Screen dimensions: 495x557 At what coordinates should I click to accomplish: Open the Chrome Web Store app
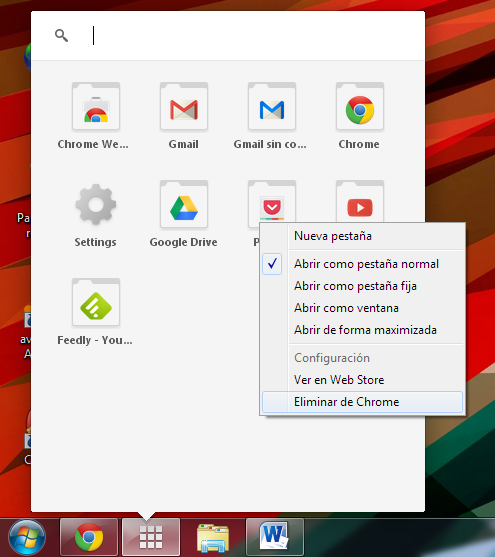tap(96, 107)
